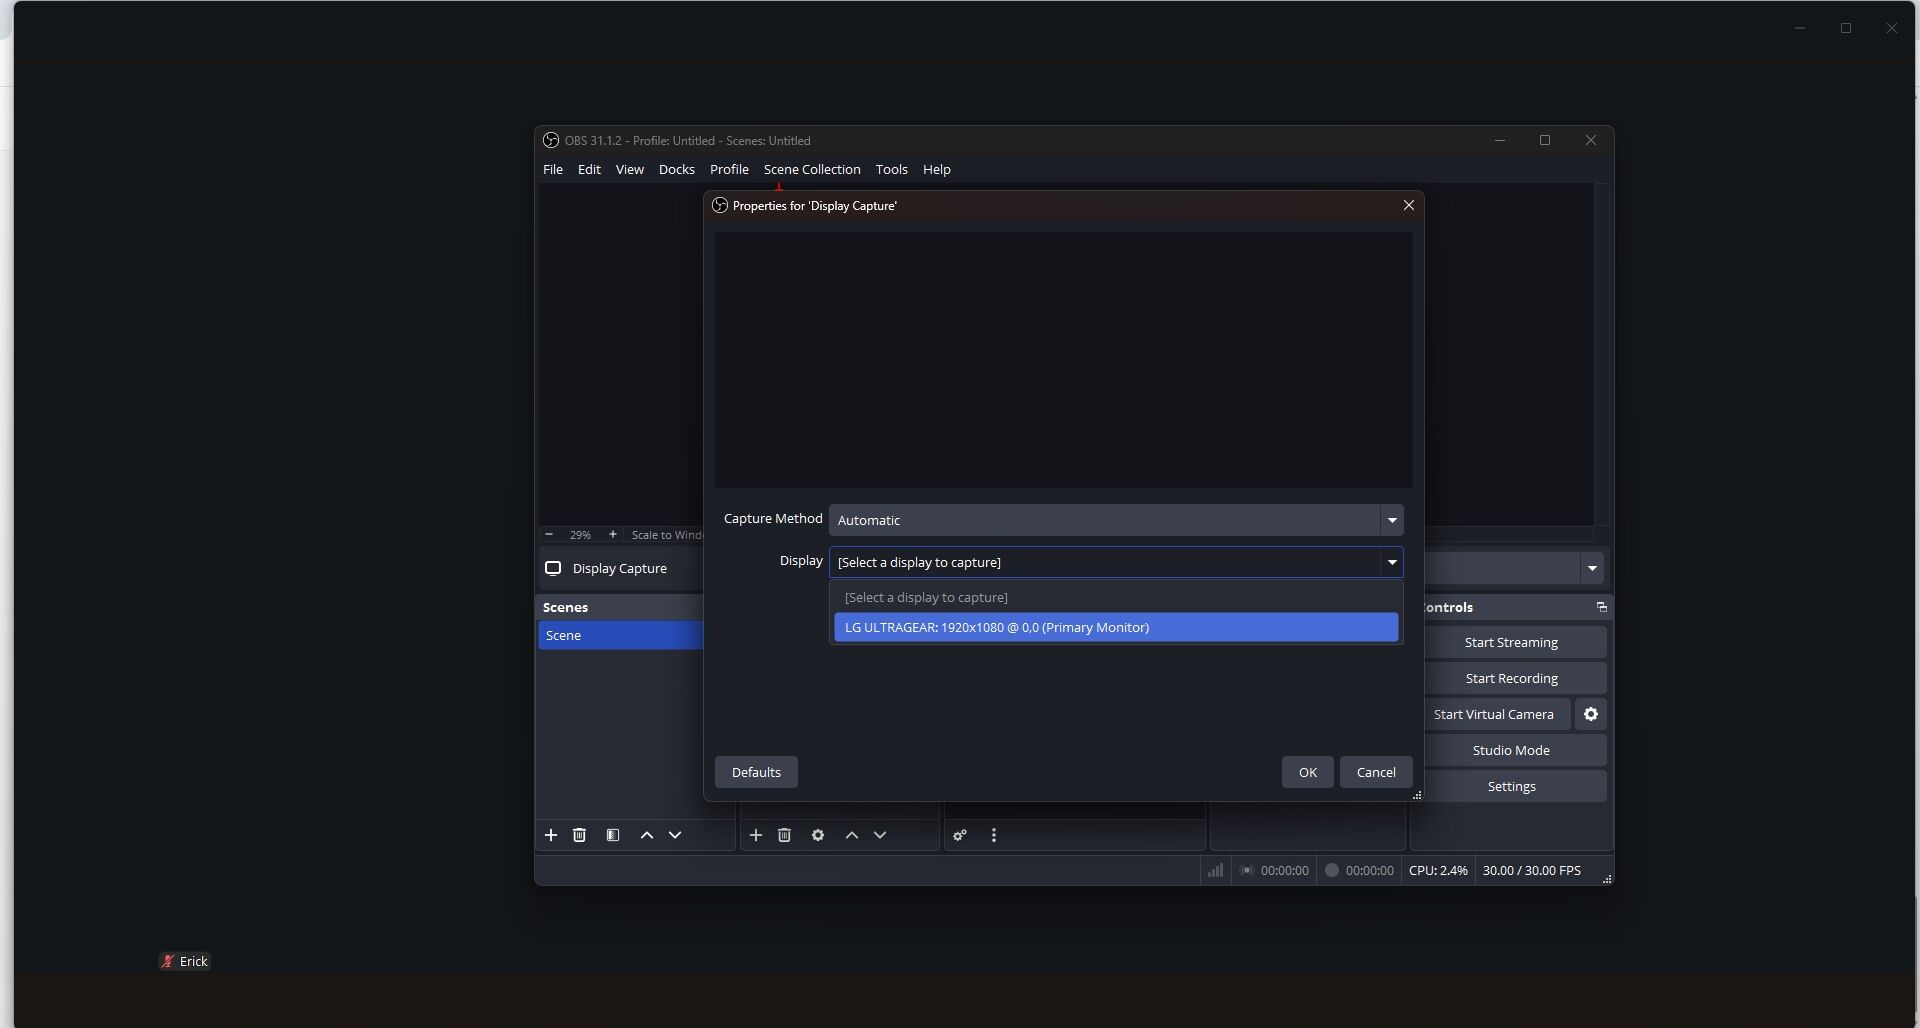Add a source with plus icon
The image size is (1920, 1028).
point(756,835)
